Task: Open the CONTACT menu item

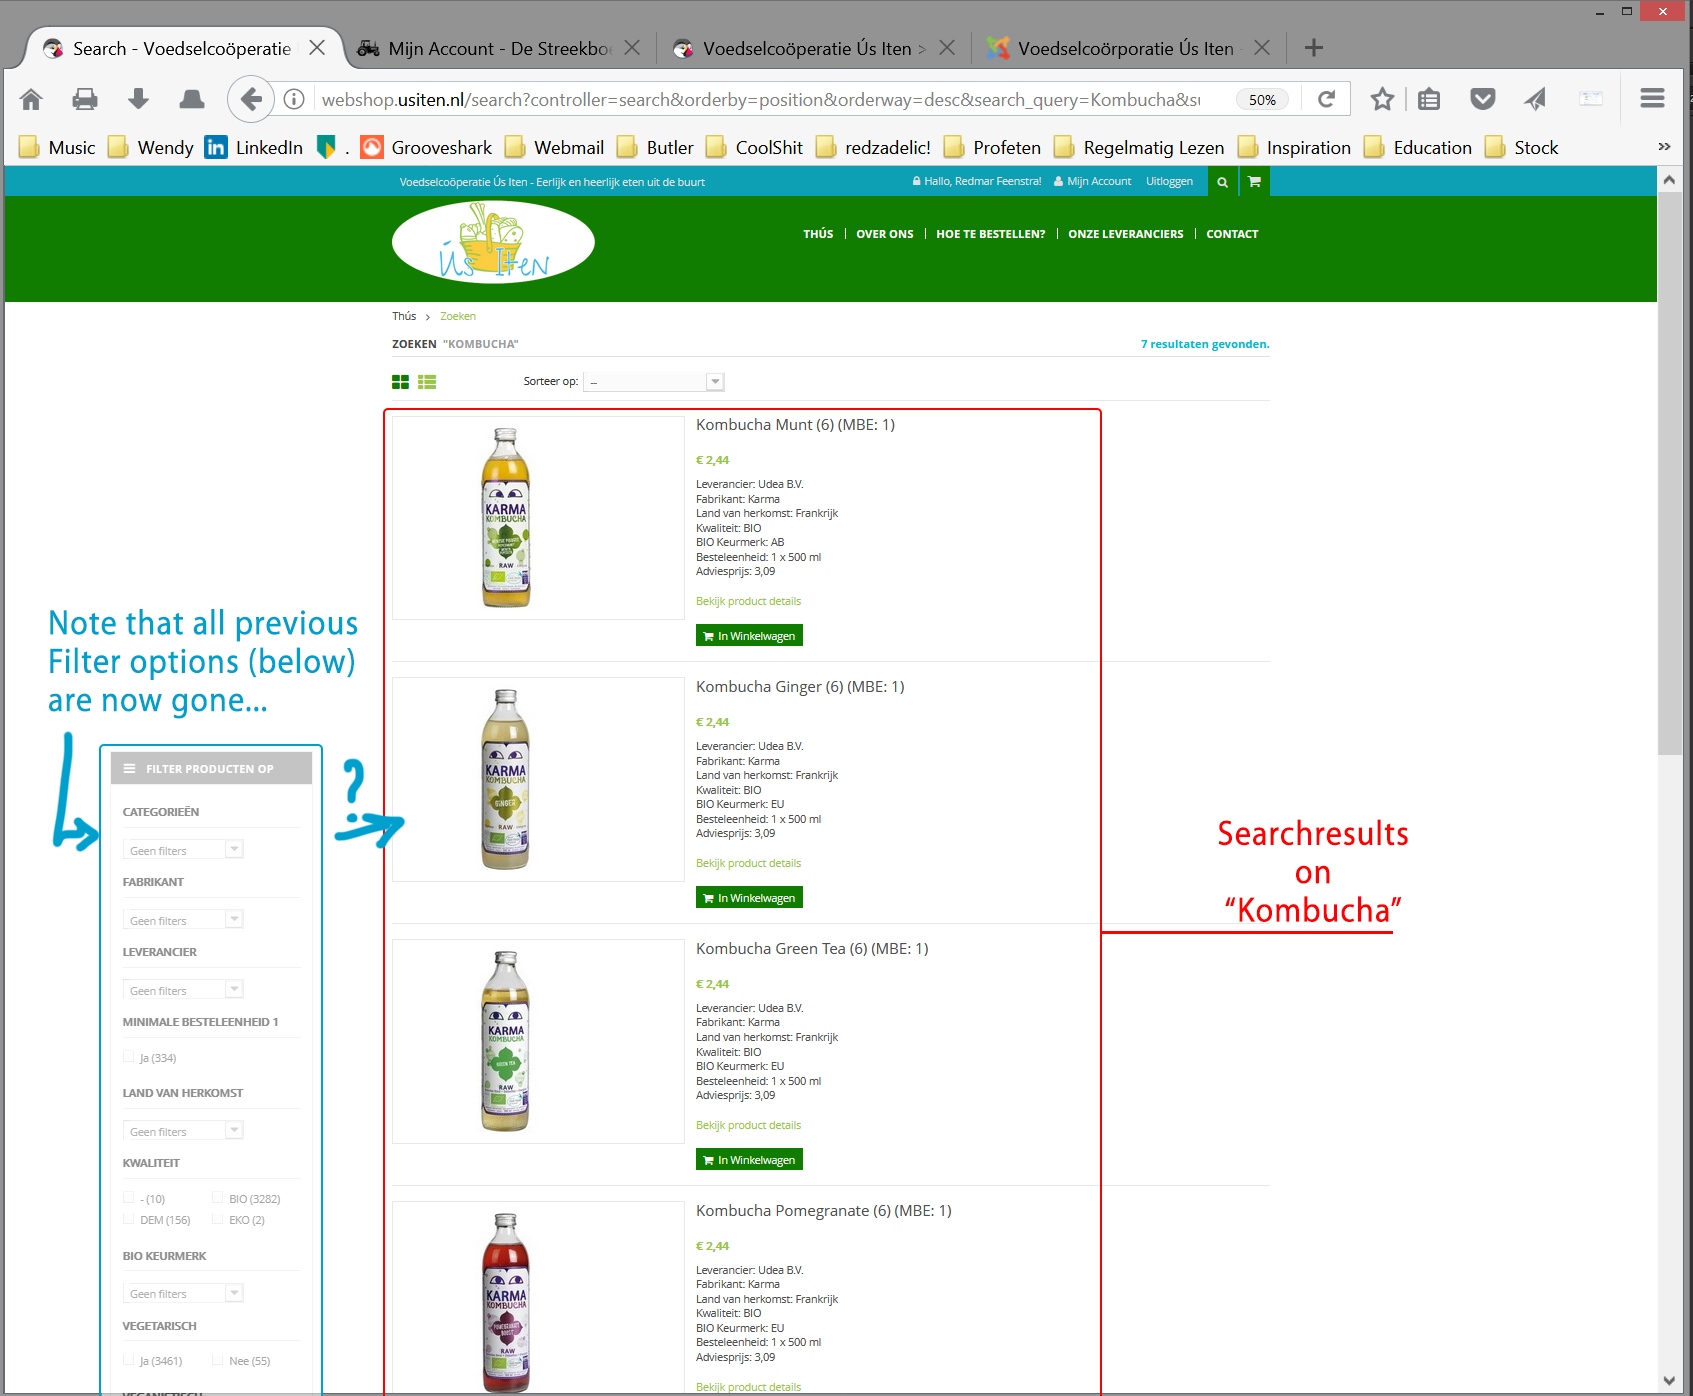Action: pyautogui.click(x=1232, y=234)
